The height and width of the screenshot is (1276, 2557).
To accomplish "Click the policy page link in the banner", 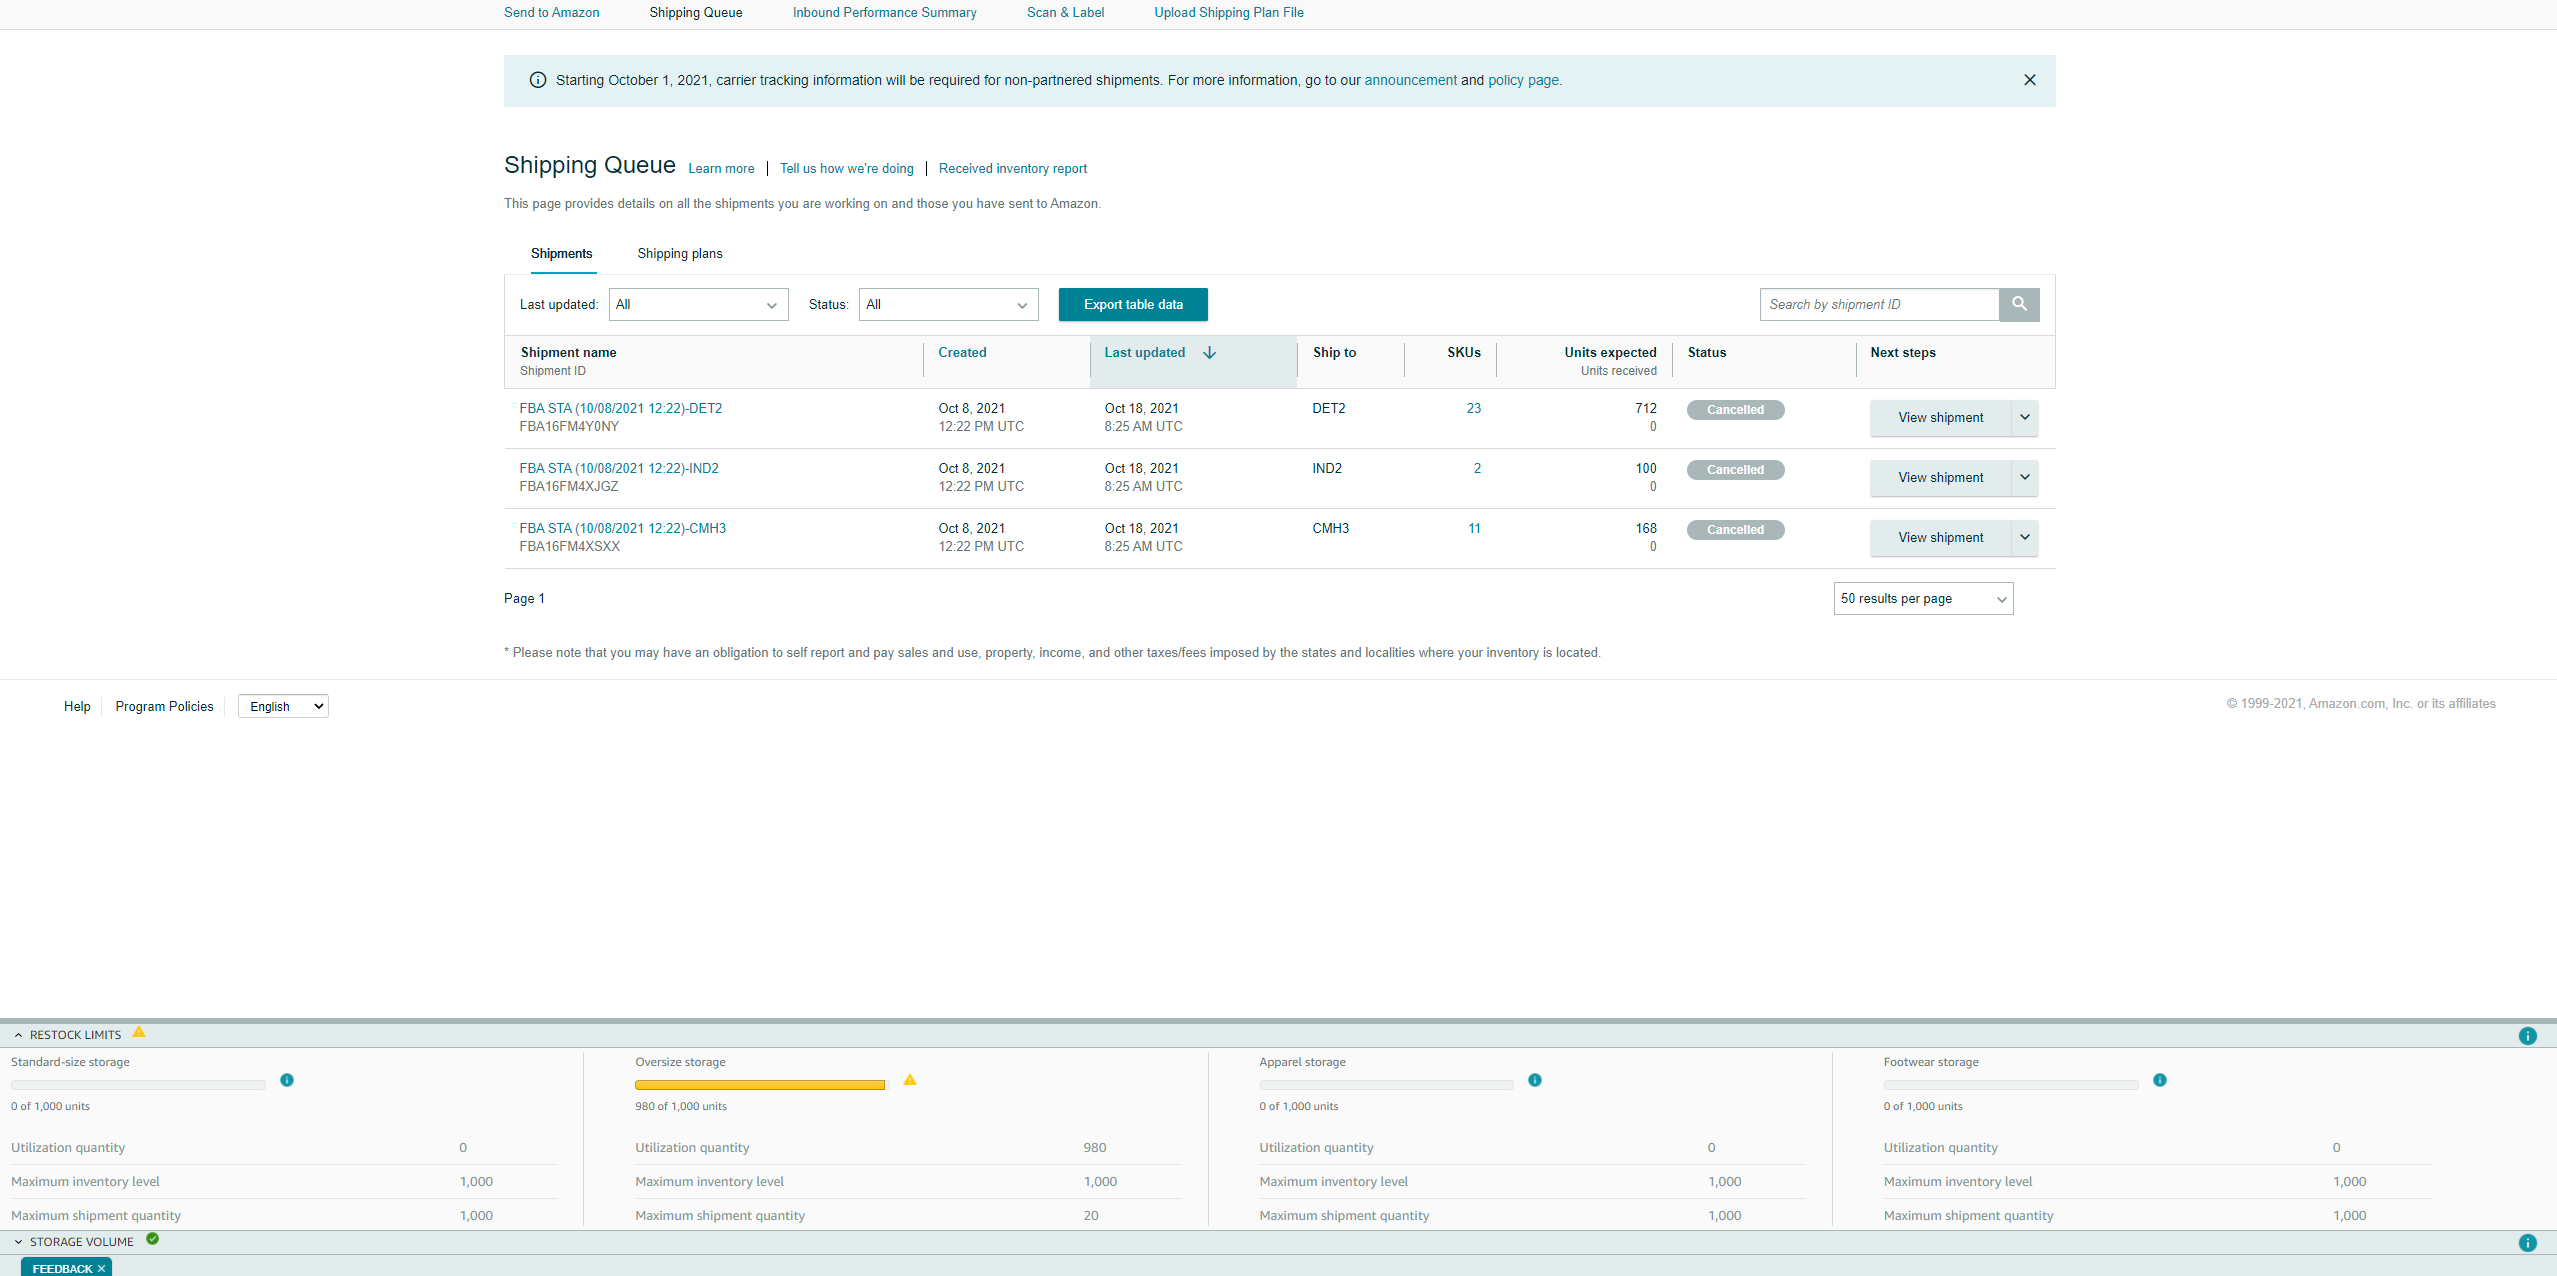I will (1523, 80).
